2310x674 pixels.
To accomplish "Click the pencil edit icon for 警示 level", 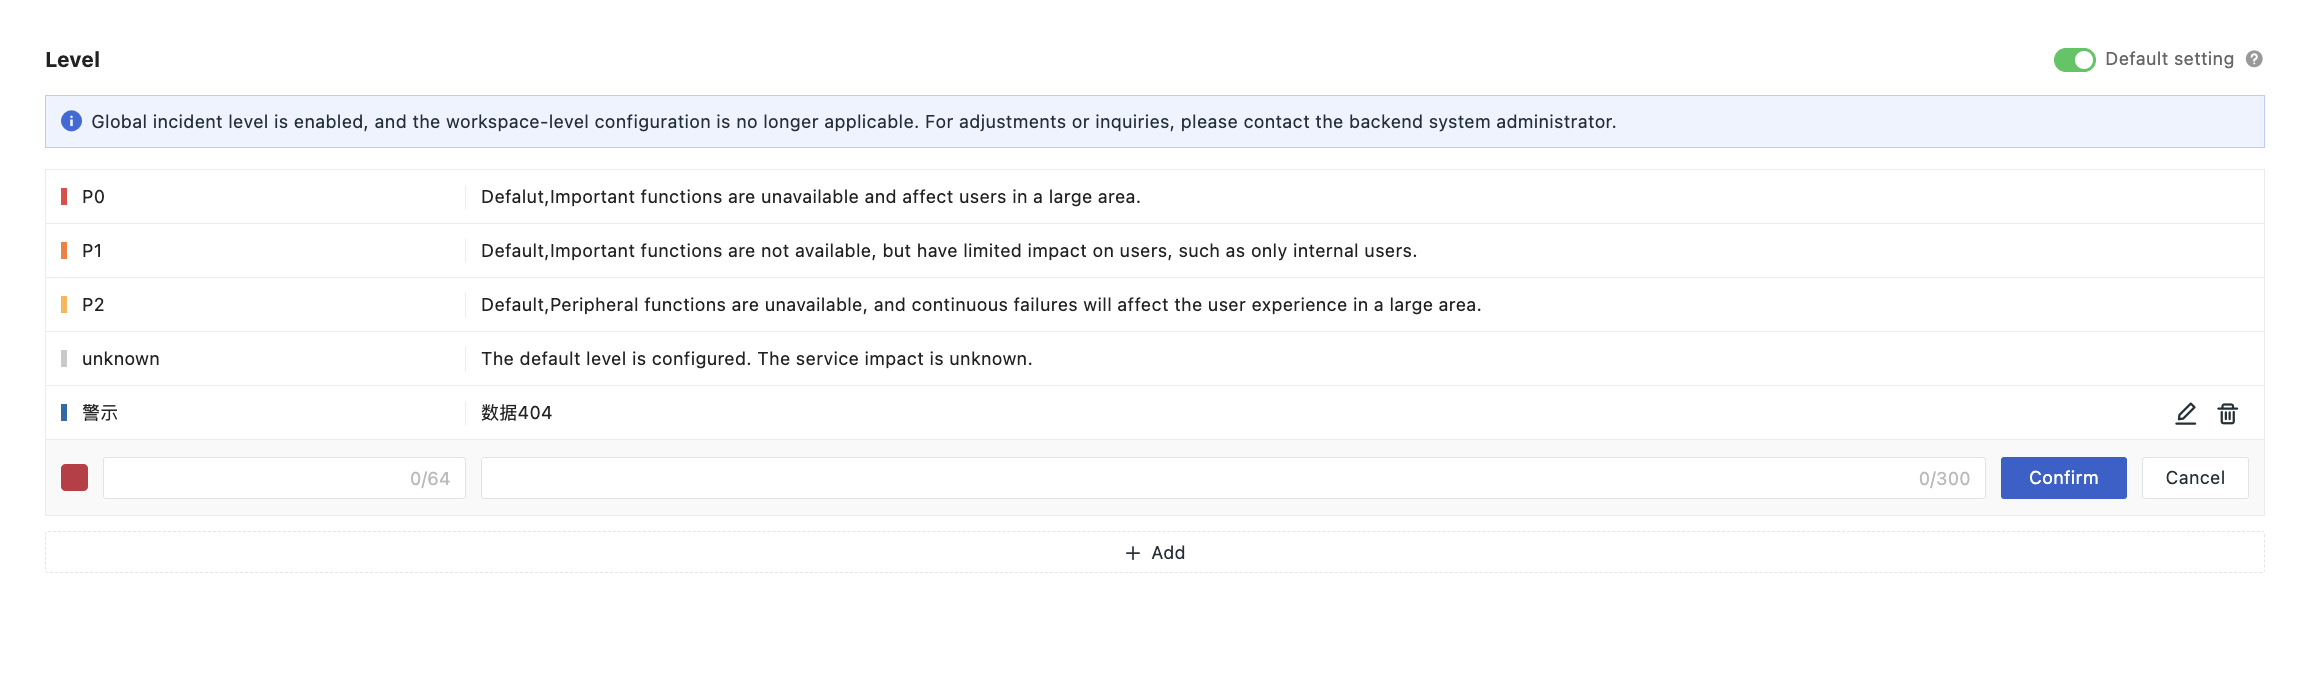I will 2185,413.
